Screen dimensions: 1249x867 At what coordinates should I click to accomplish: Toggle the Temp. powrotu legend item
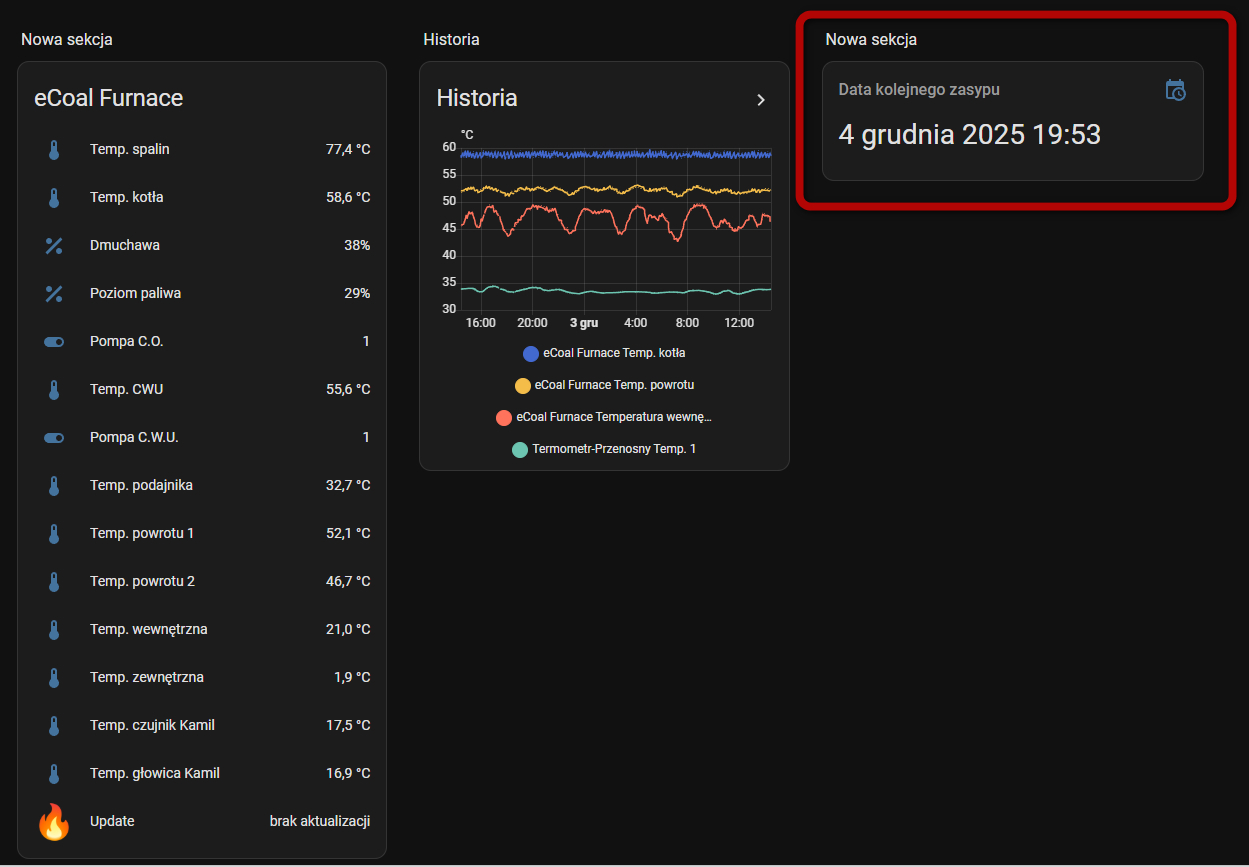coord(604,385)
